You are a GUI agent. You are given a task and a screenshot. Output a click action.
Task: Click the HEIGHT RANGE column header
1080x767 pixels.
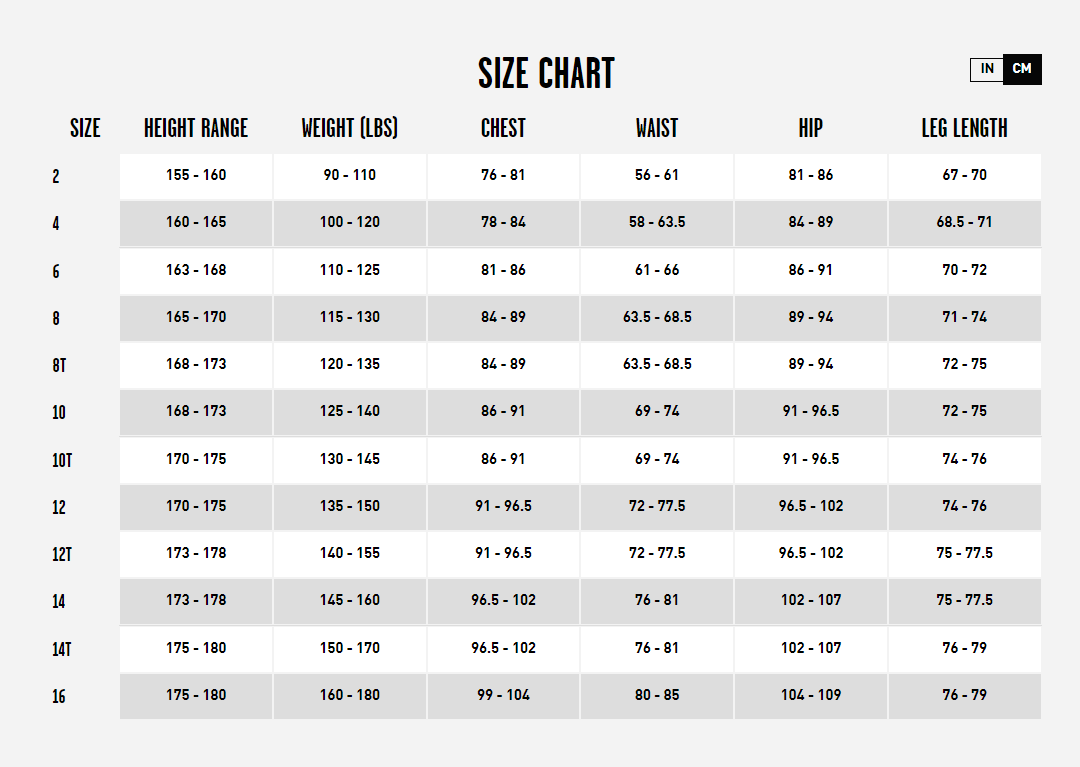[x=196, y=128]
